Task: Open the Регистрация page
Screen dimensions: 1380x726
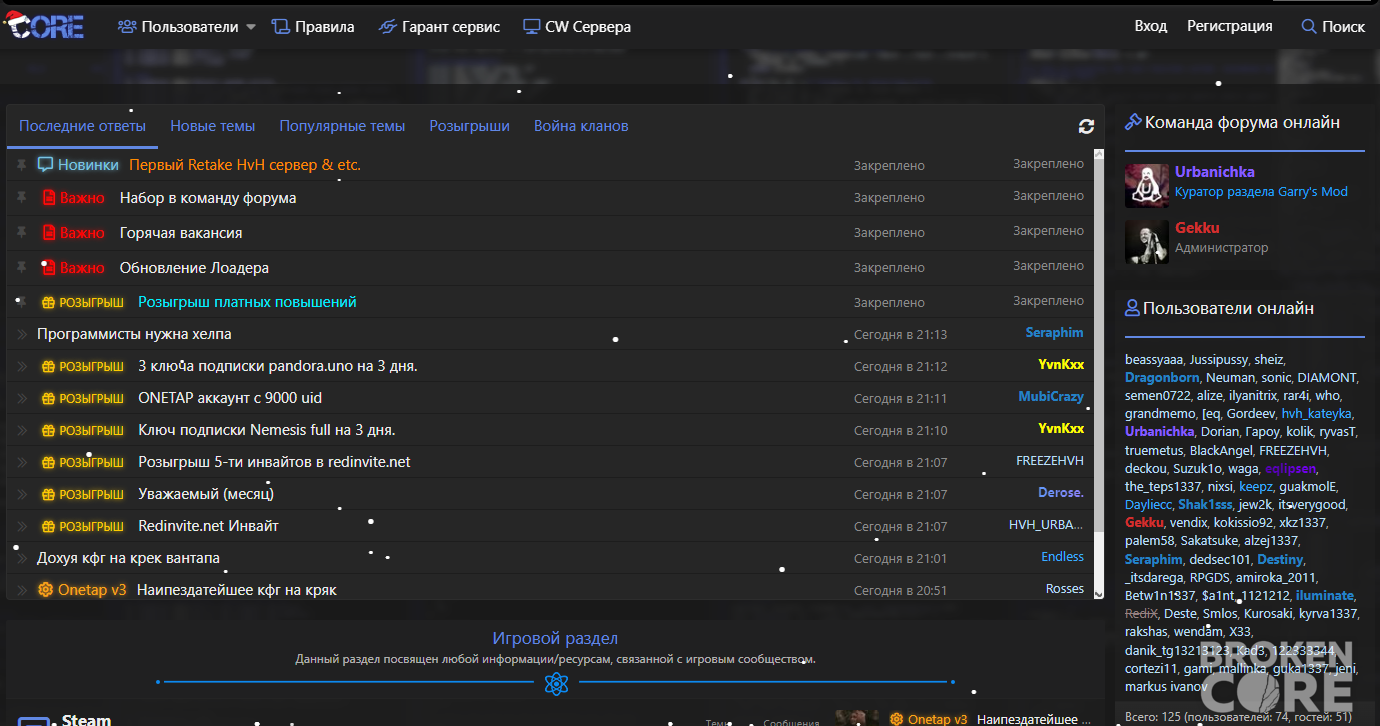Action: [1230, 26]
